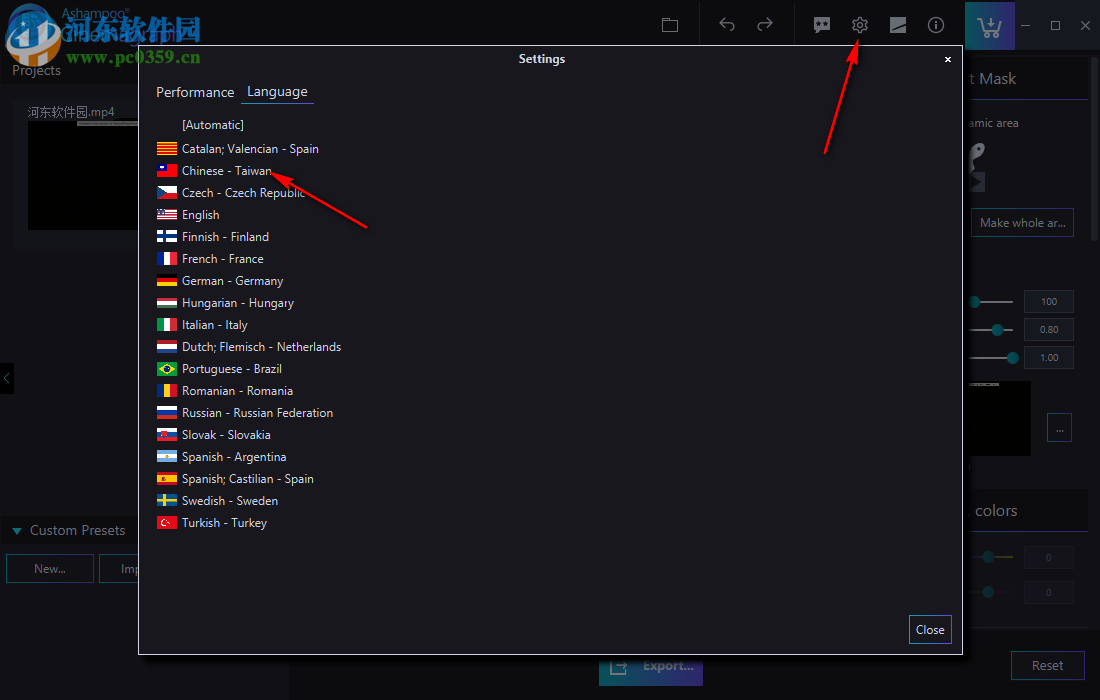Open project folder icon in toolbar
1100x700 pixels.
pos(670,25)
